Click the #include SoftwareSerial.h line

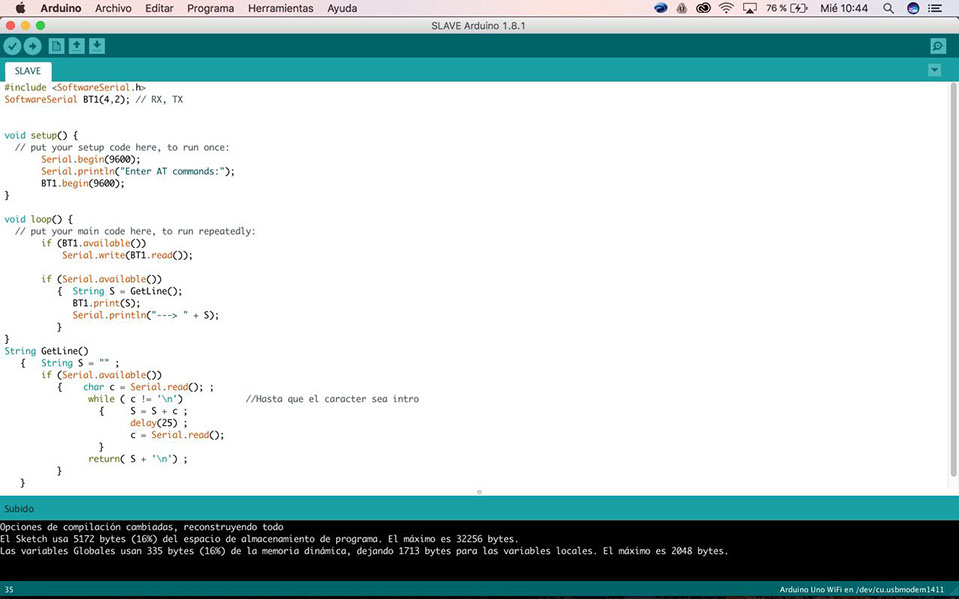coord(75,87)
